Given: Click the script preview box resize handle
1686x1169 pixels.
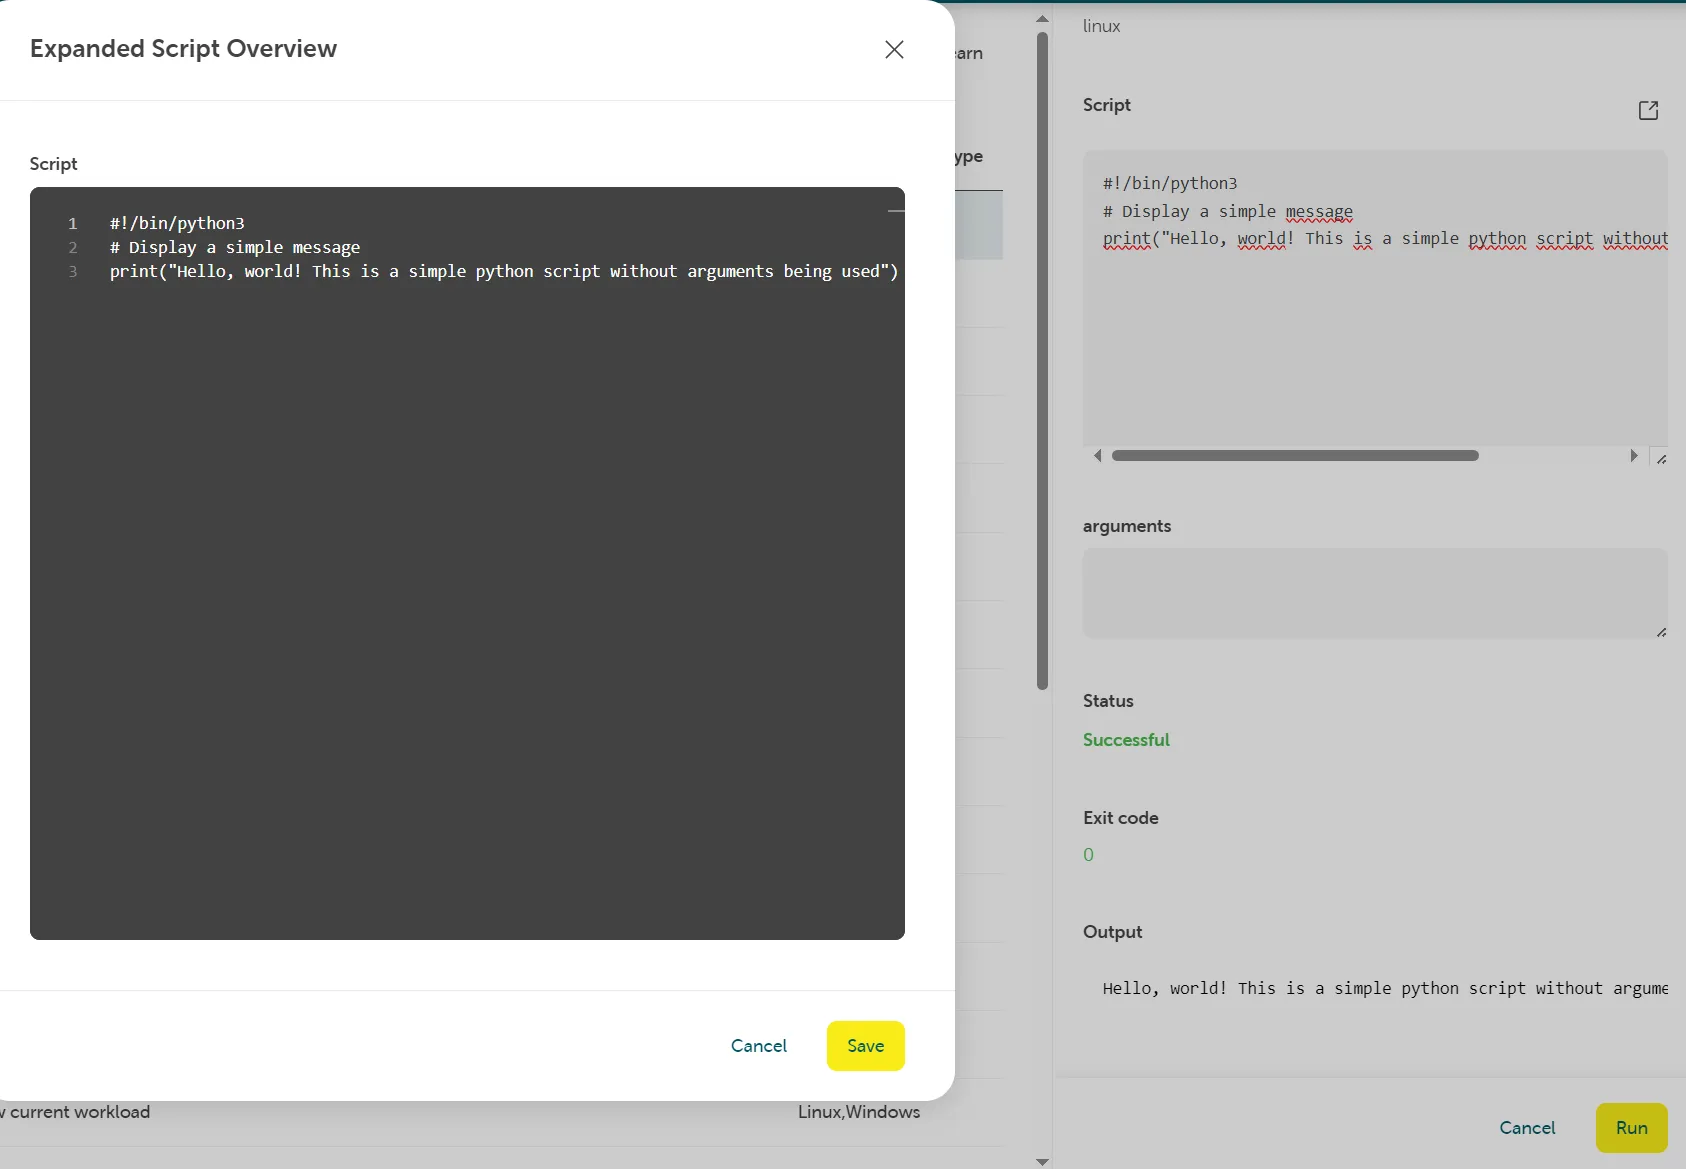Looking at the screenshot, I should 1661,459.
